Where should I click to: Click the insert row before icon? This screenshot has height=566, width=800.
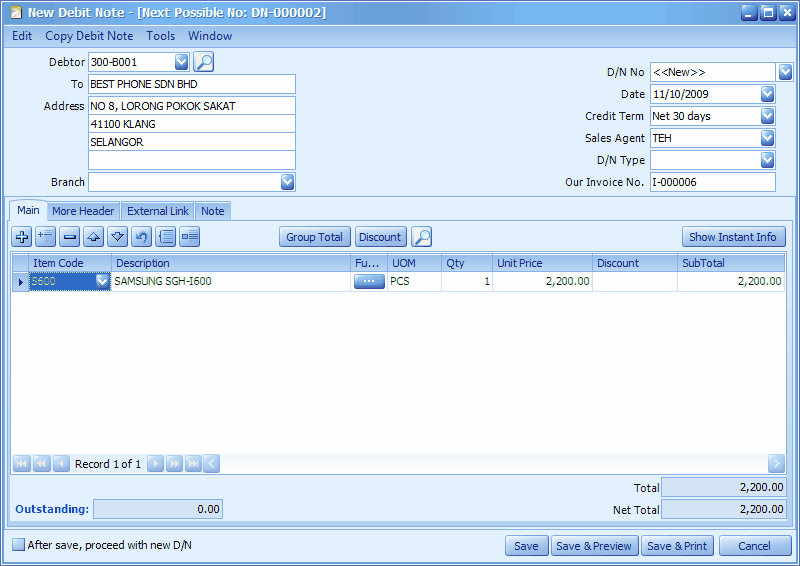click(46, 237)
